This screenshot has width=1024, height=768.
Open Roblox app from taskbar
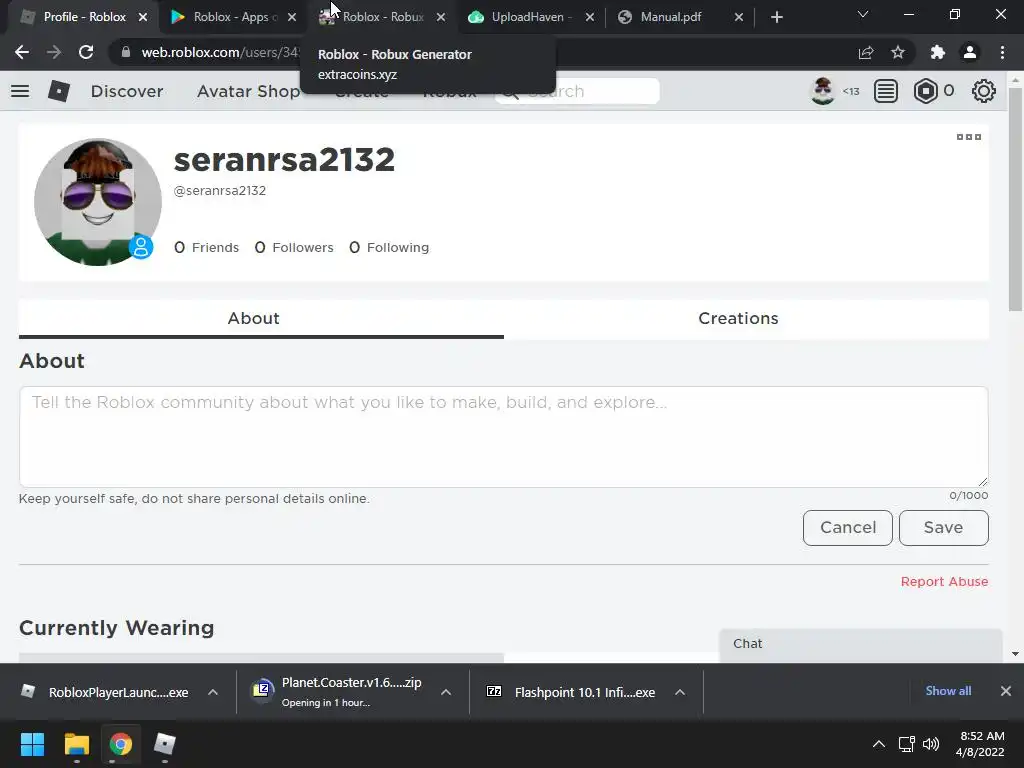(x=165, y=744)
